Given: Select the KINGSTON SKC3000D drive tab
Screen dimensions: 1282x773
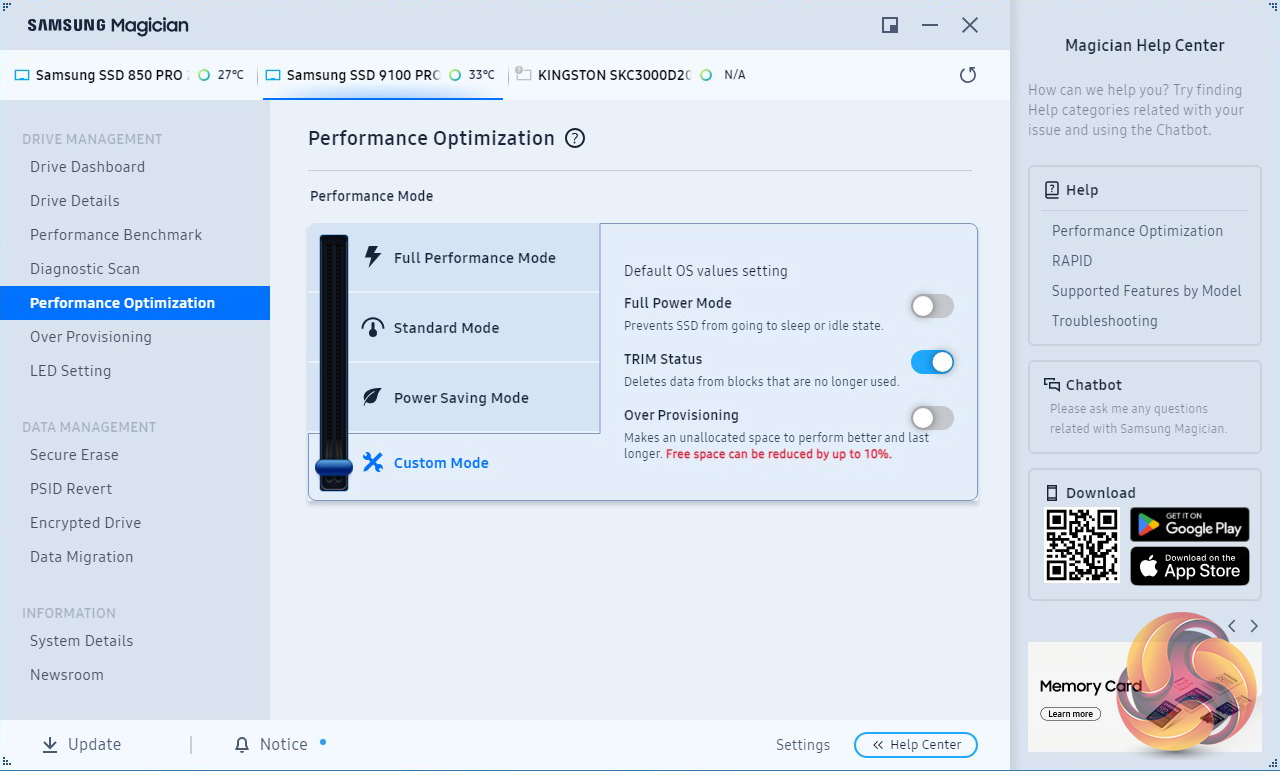Looking at the screenshot, I should 632,75.
